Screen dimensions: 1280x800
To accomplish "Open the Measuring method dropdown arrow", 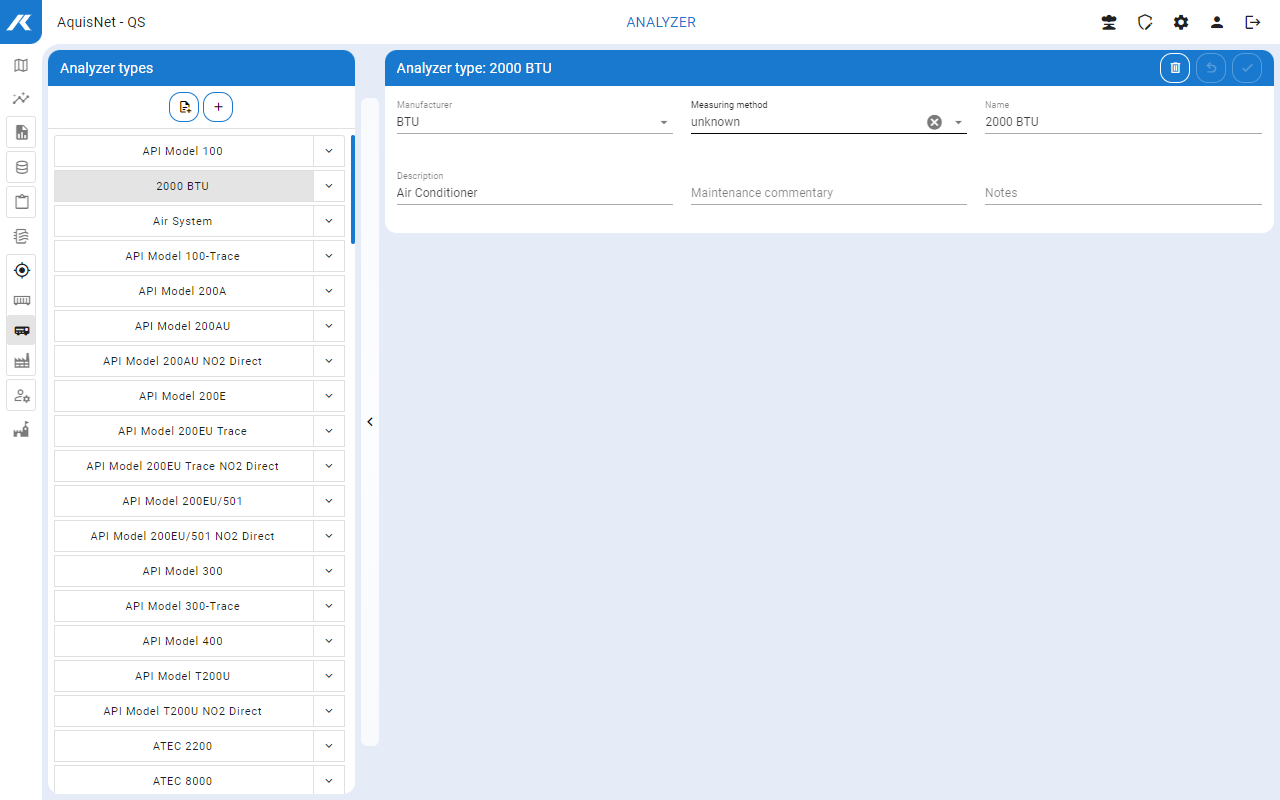I will click(958, 122).
